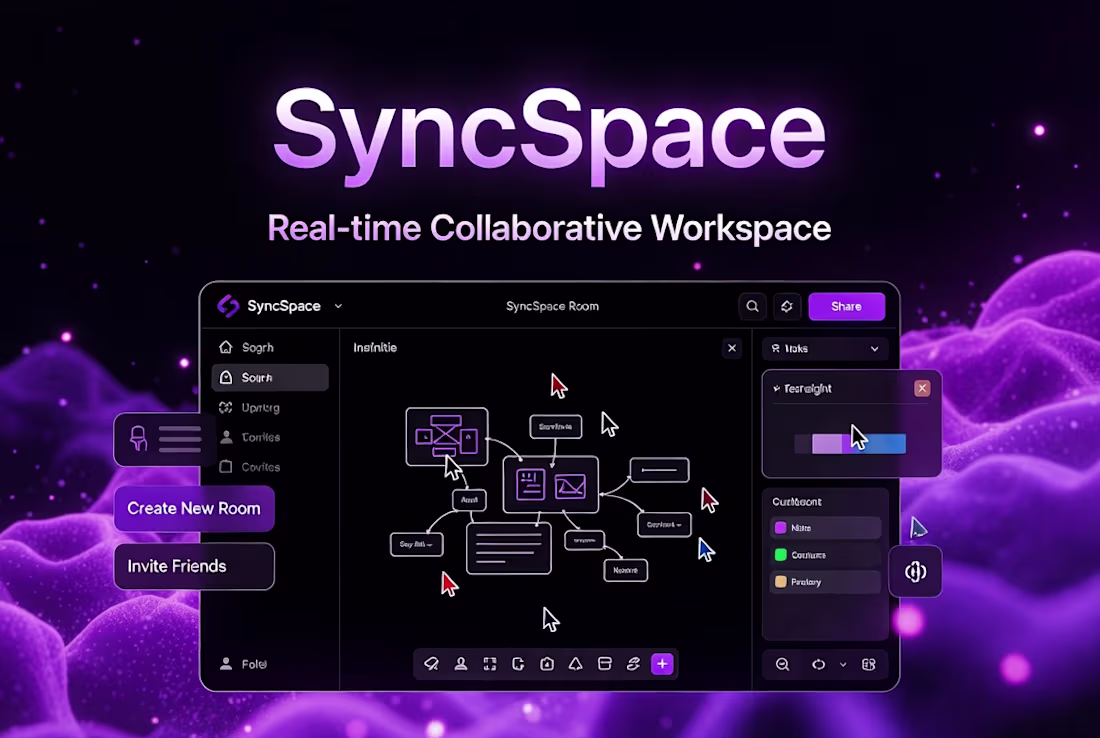
Task: Click the purple-blue gradient bar in floating panel
Action: (850, 443)
